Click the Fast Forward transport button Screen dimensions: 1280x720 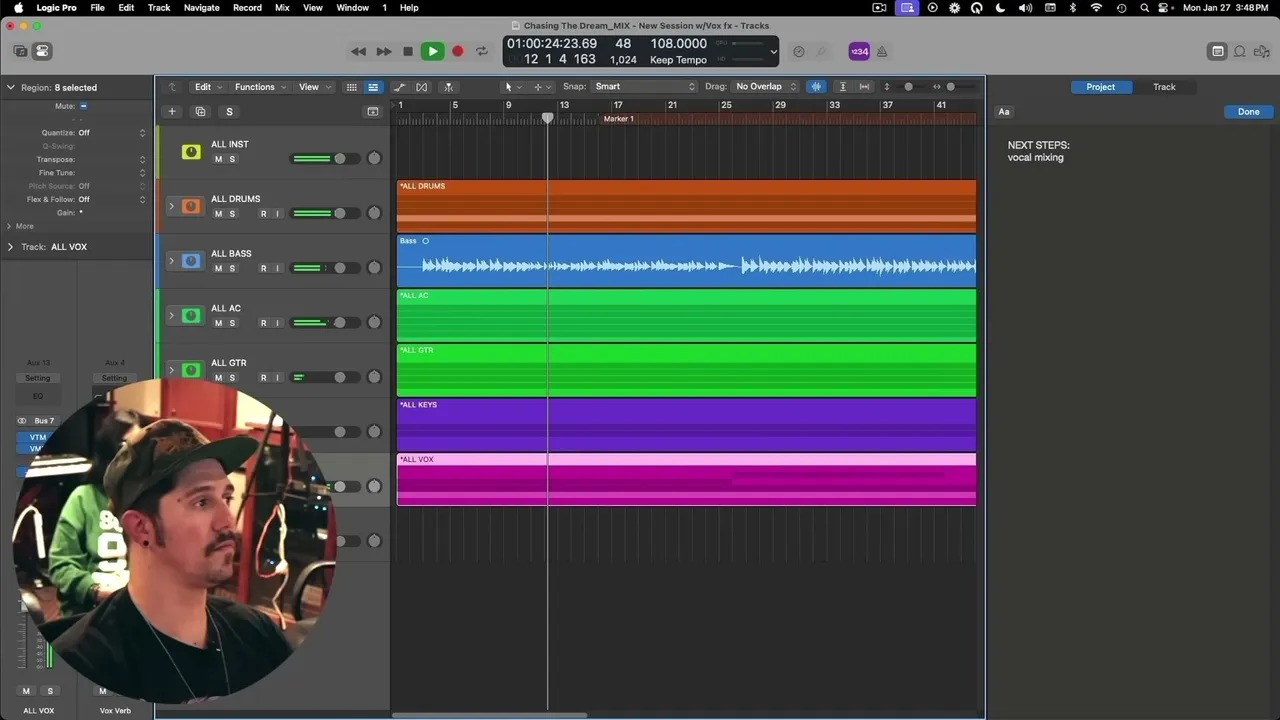[x=384, y=51]
